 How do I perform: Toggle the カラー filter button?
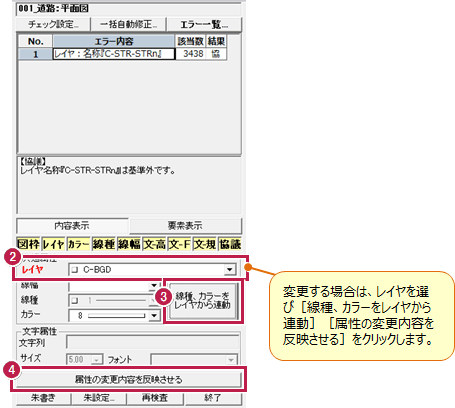(x=78, y=244)
